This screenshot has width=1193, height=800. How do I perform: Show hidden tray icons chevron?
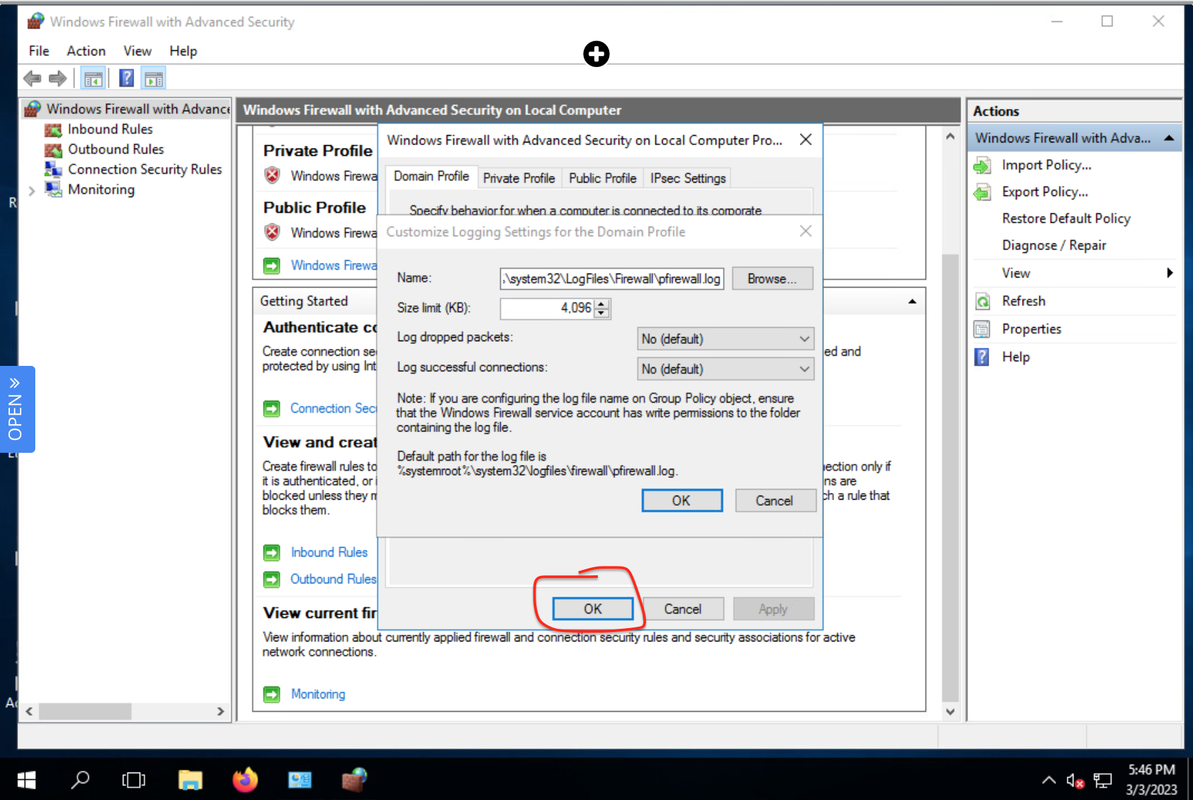pos(1048,781)
